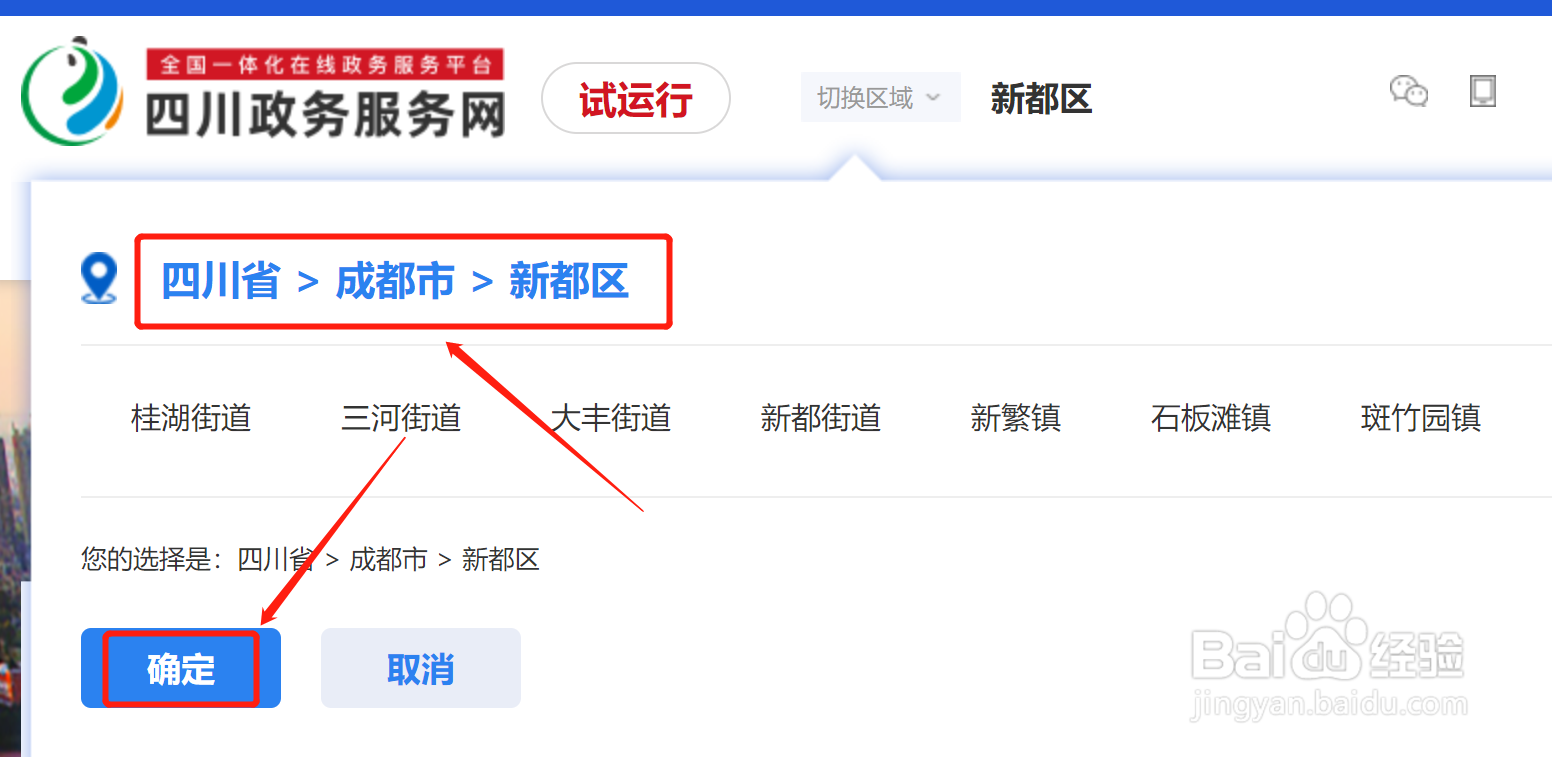Open the WeChat icon in header
1552x757 pixels.
(x=1409, y=92)
